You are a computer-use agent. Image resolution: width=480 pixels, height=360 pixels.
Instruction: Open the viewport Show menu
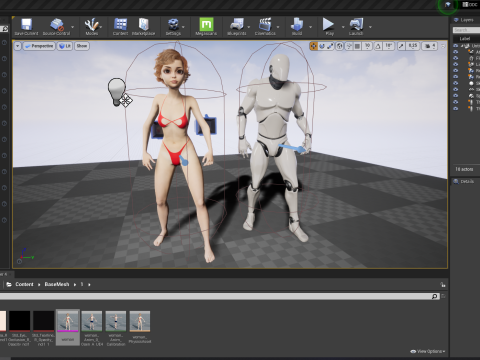[x=82, y=46]
